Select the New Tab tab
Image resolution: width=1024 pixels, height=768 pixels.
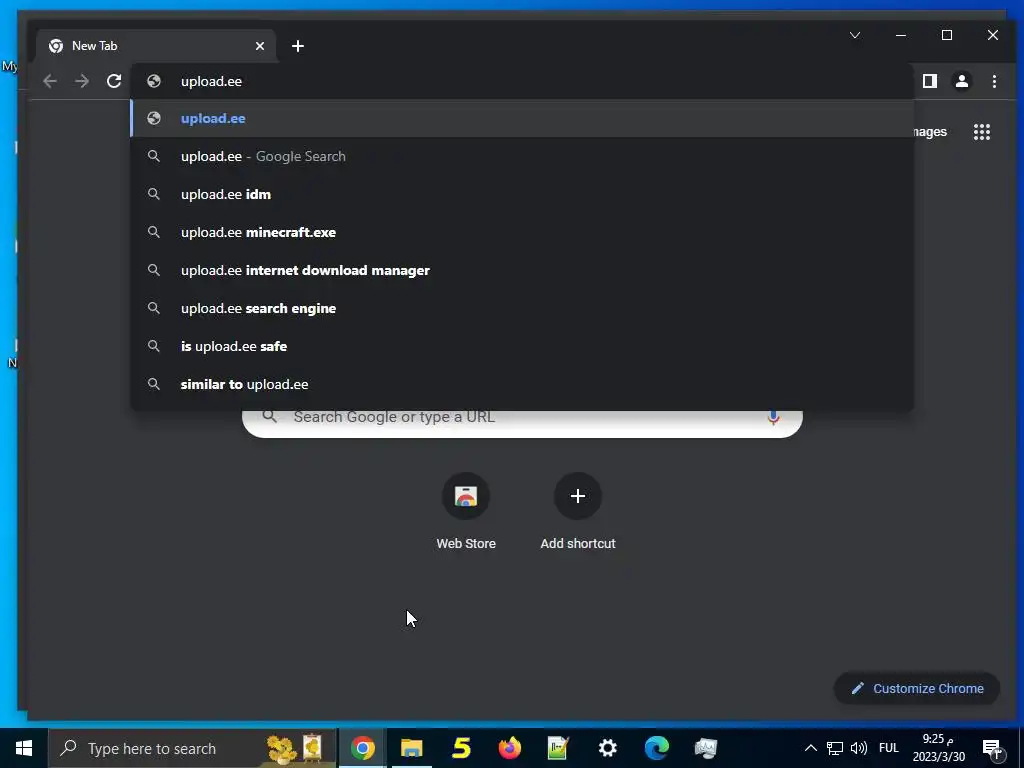[x=157, y=46]
